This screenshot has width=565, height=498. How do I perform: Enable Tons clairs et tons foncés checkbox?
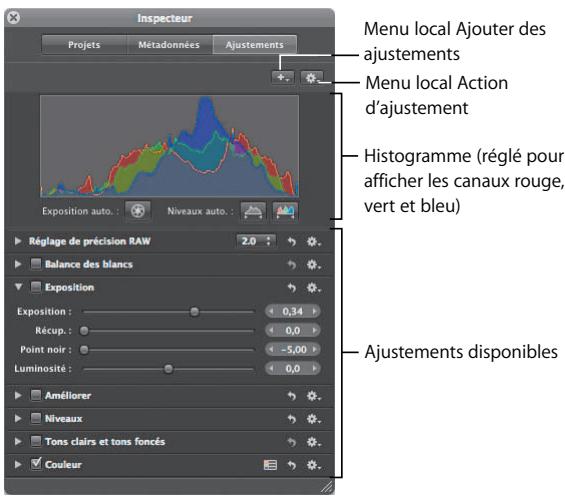click(36, 441)
